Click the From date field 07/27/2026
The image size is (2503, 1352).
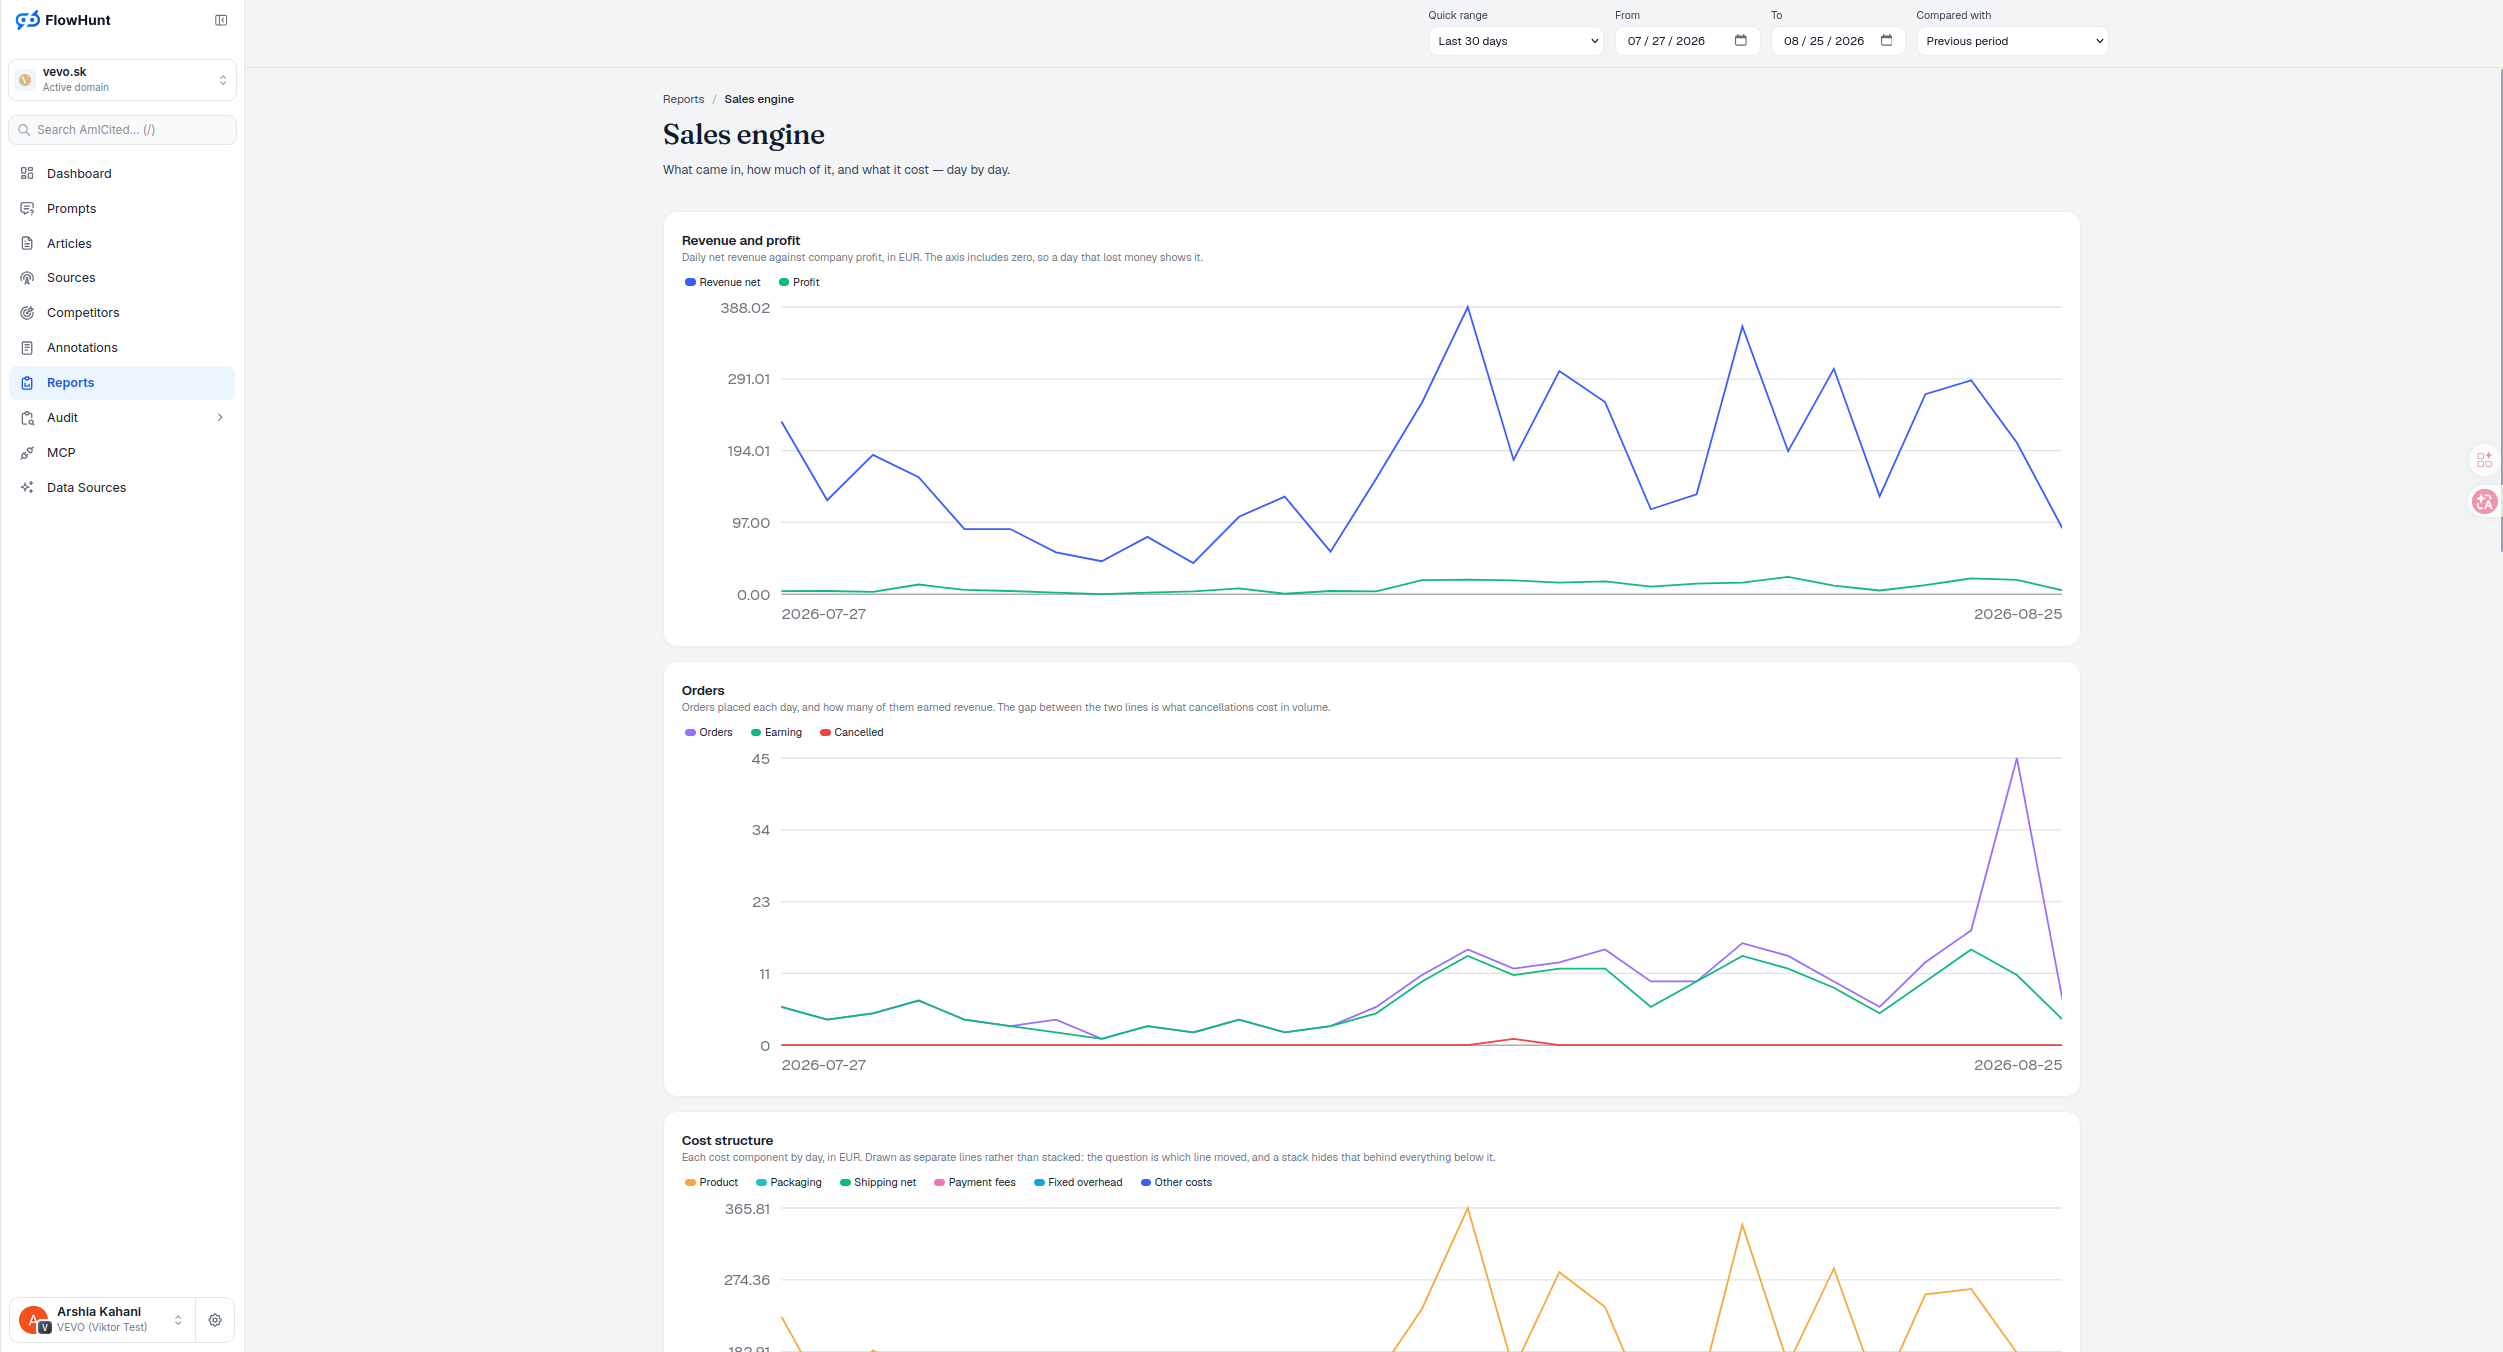(1687, 41)
